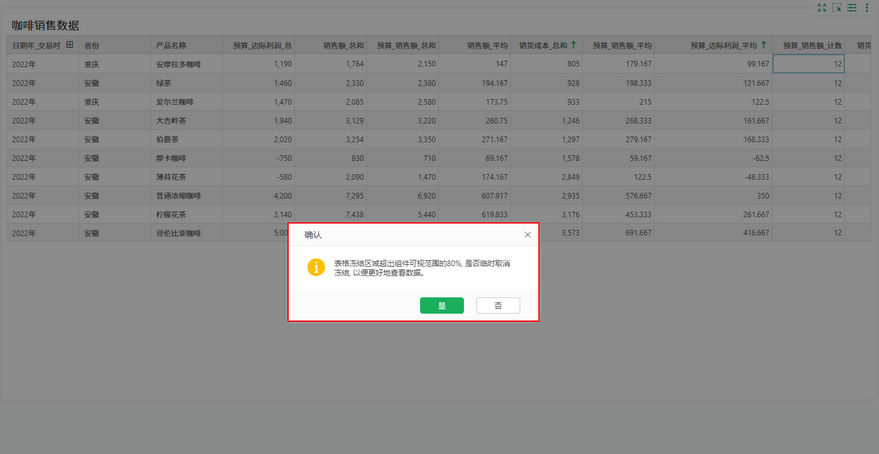The height and width of the screenshot is (454, 879).
Task: Click sort arrow on 预算_边际利润_平均 column
Action: (x=764, y=45)
